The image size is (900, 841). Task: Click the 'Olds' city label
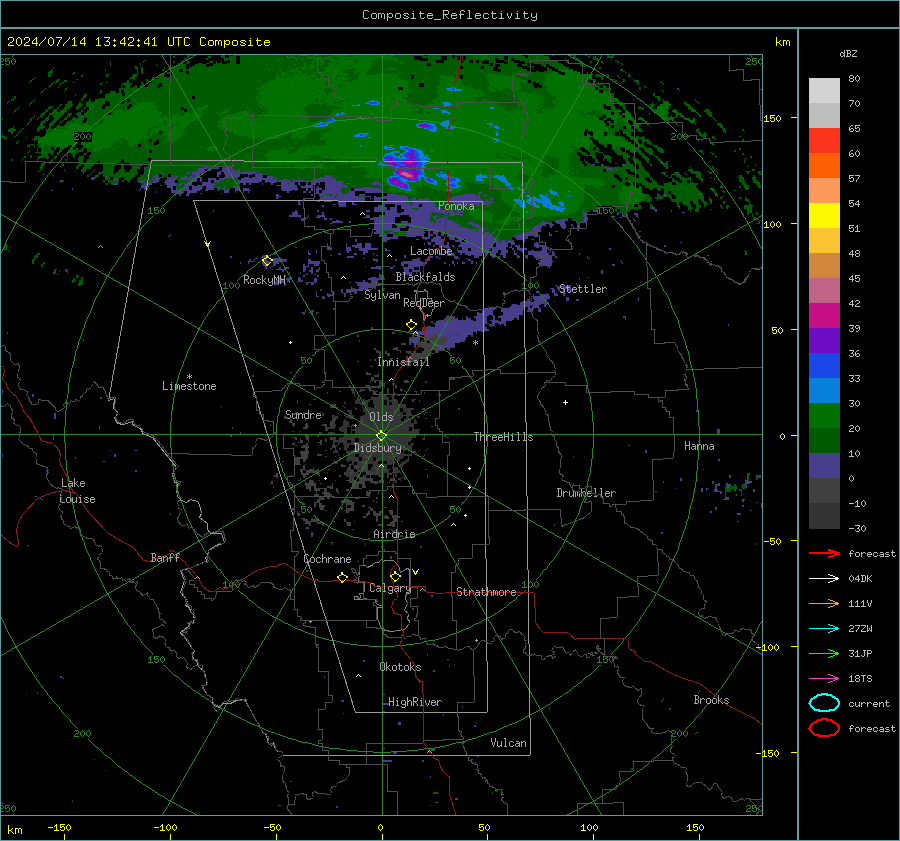click(x=381, y=417)
